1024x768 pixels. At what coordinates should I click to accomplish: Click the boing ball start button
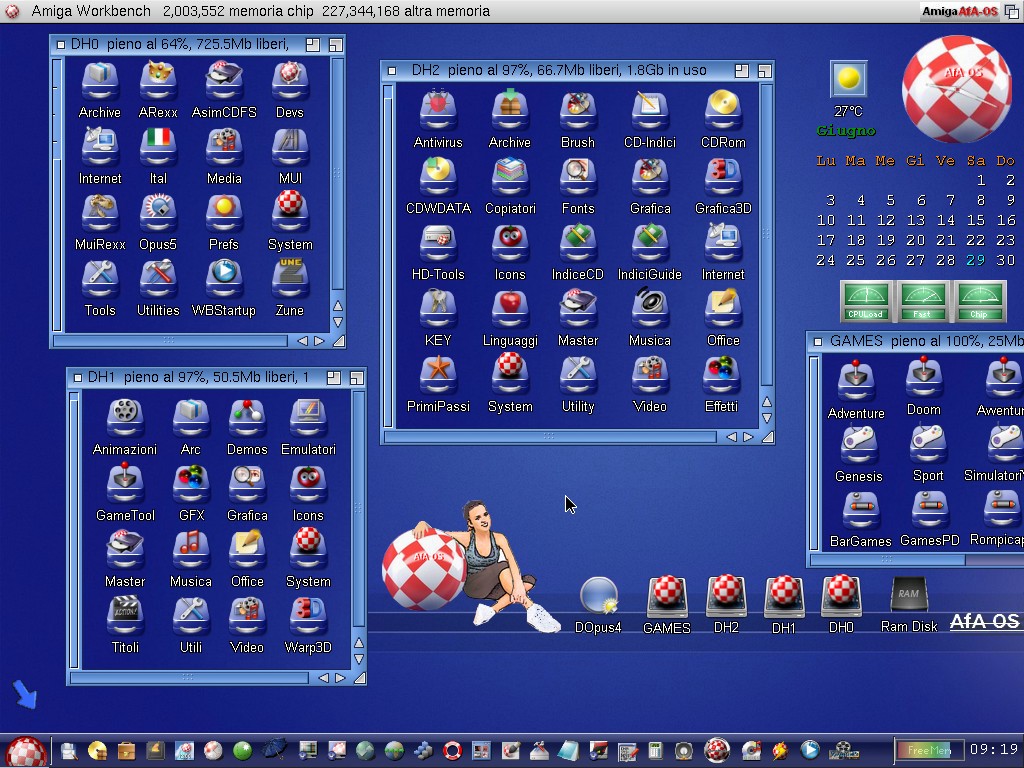[26, 751]
